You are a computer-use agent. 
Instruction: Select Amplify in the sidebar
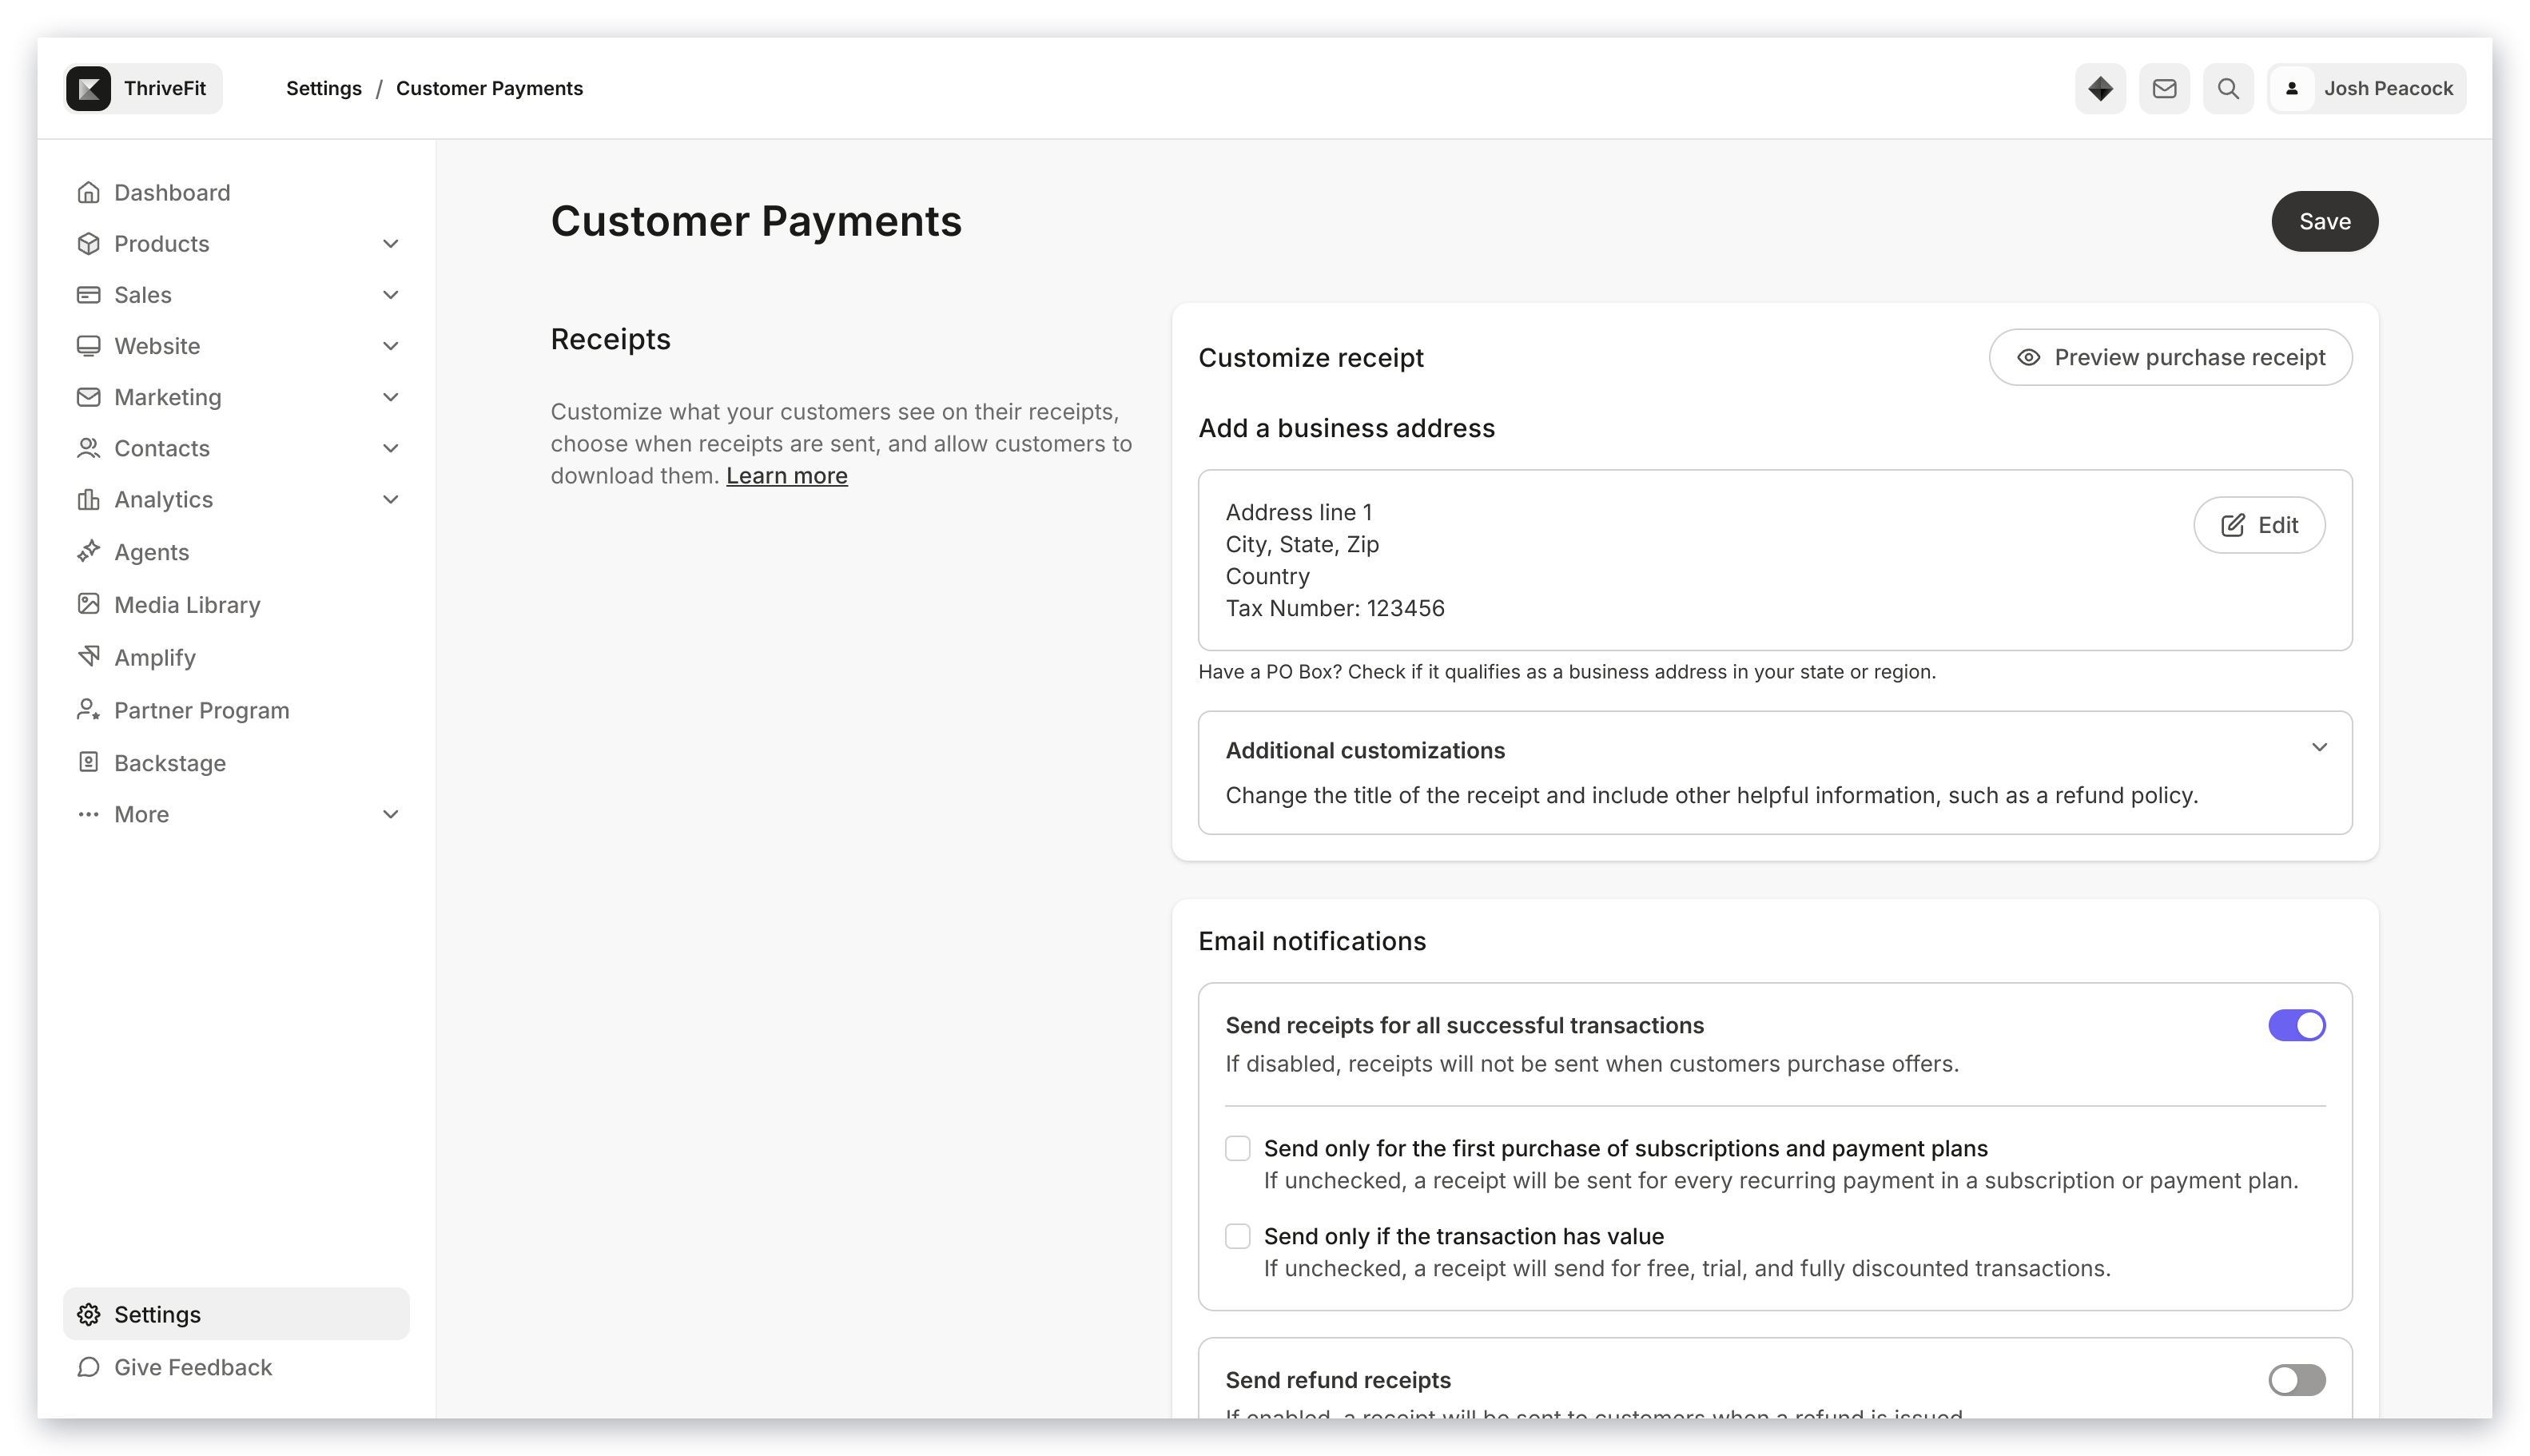[236, 656]
